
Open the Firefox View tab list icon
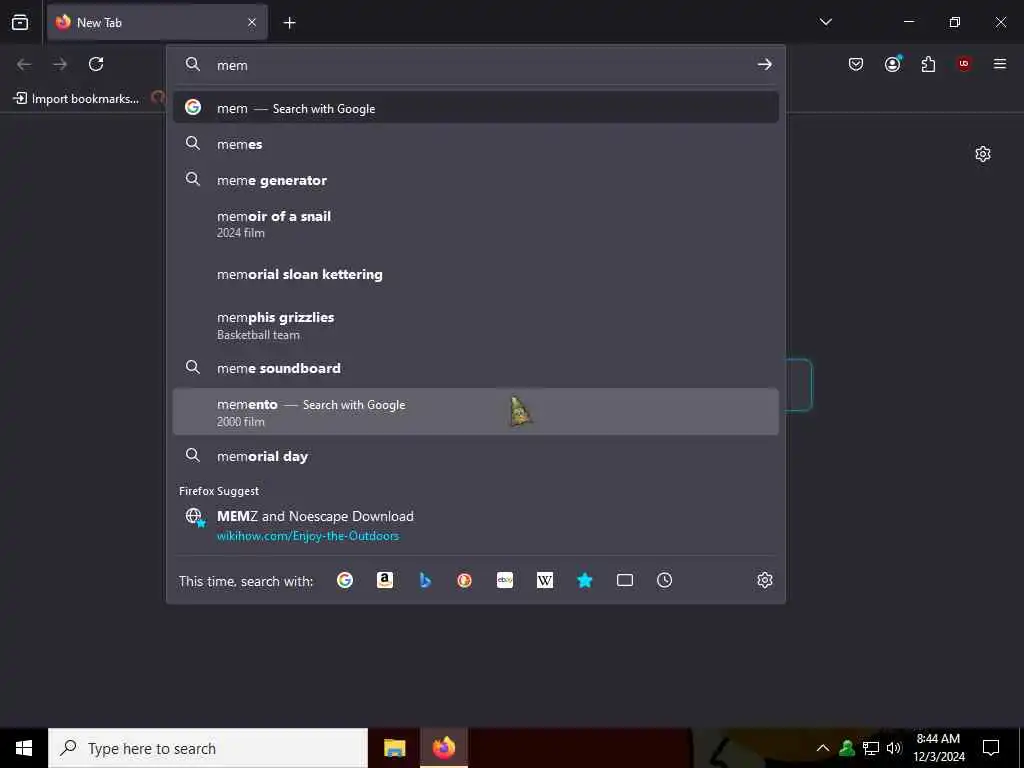(x=20, y=22)
